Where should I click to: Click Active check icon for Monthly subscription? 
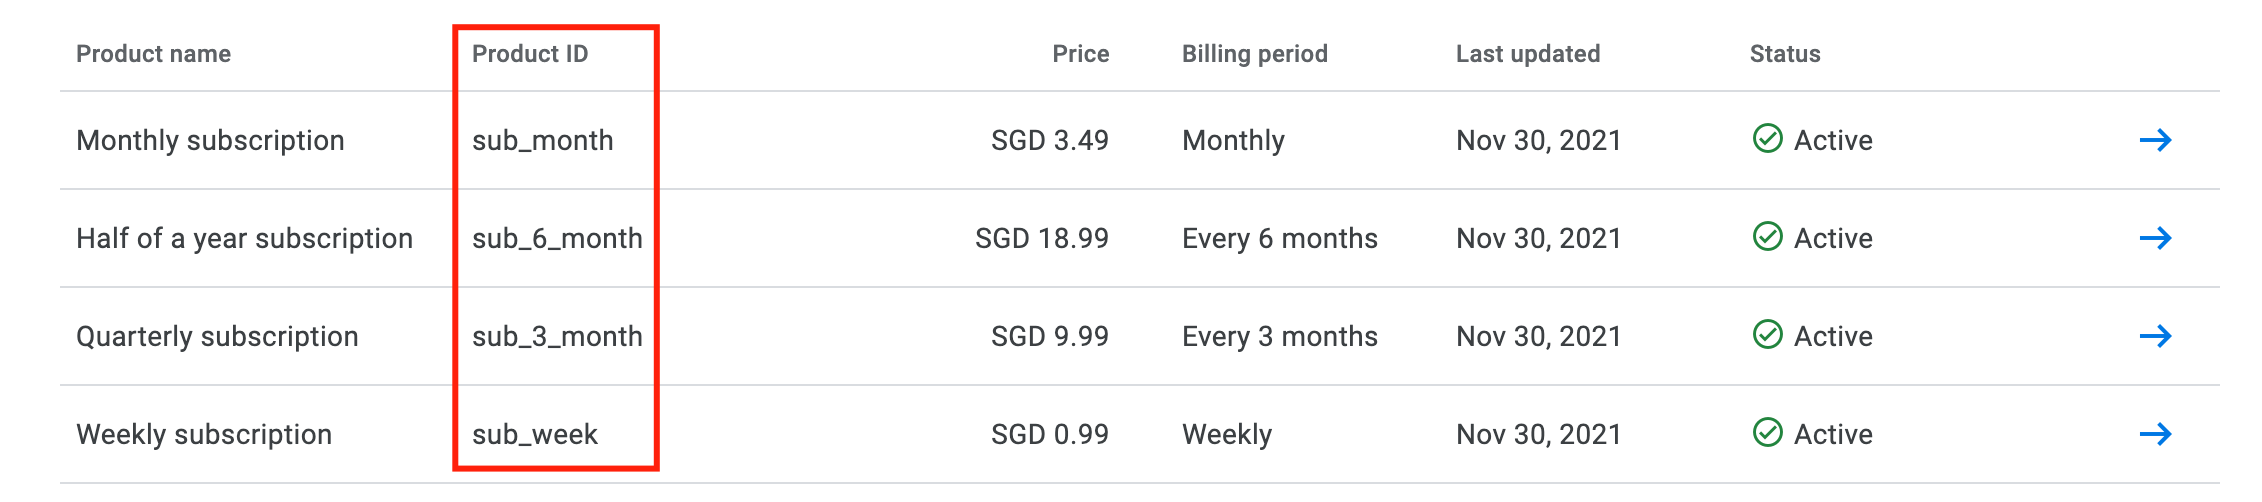tap(1767, 139)
